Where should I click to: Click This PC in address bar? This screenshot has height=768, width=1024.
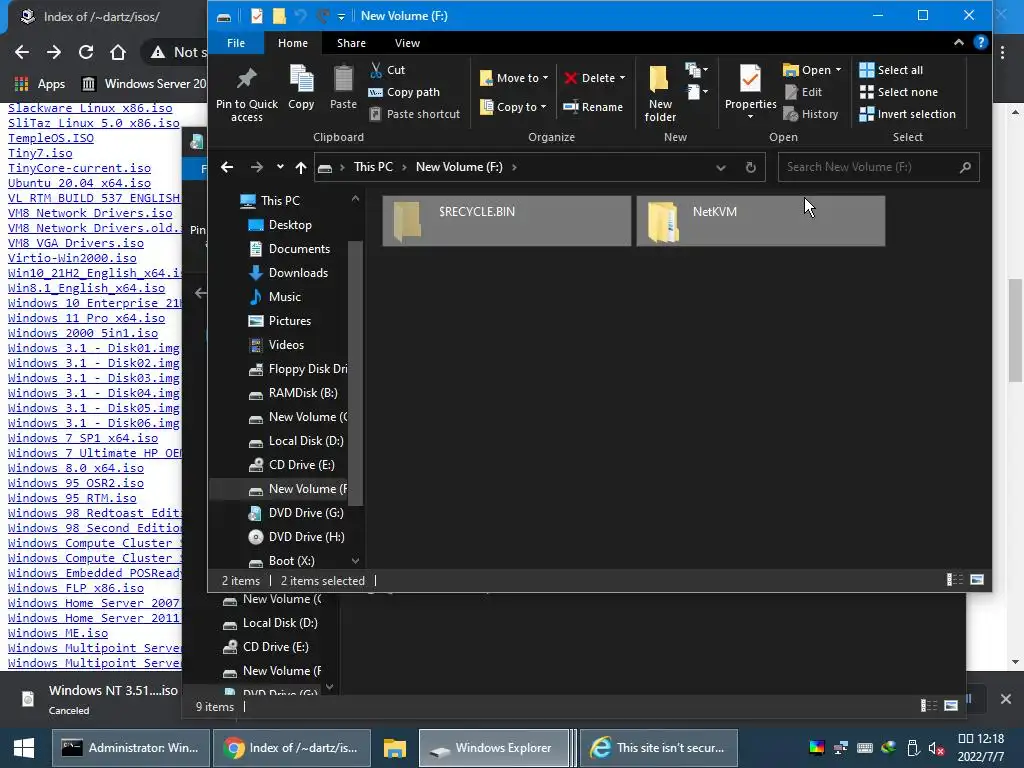(x=373, y=167)
